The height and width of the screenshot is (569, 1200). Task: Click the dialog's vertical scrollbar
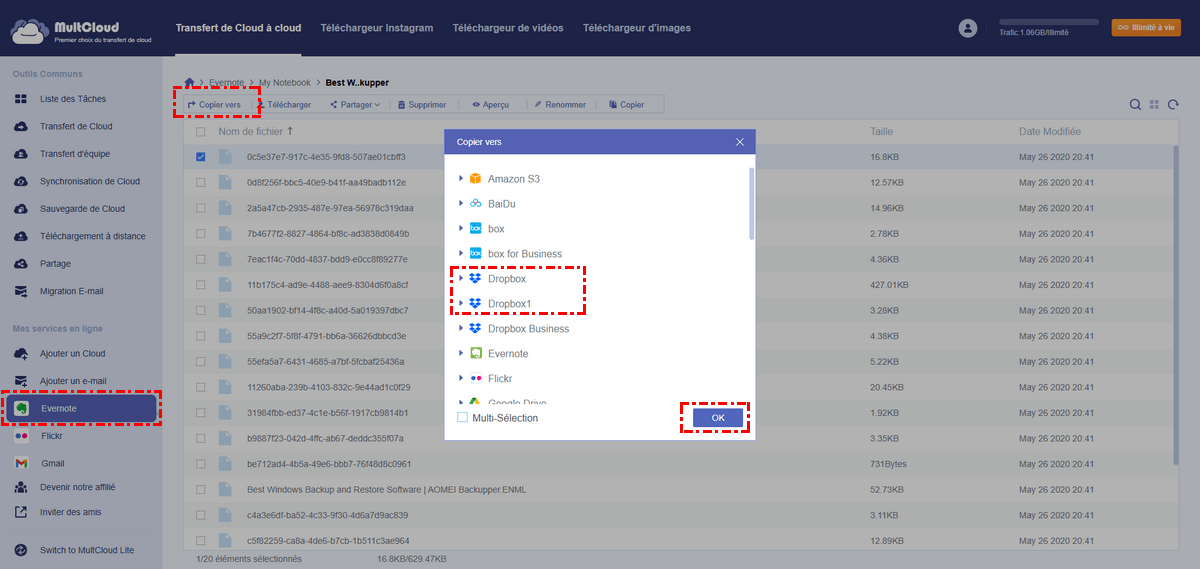point(751,202)
